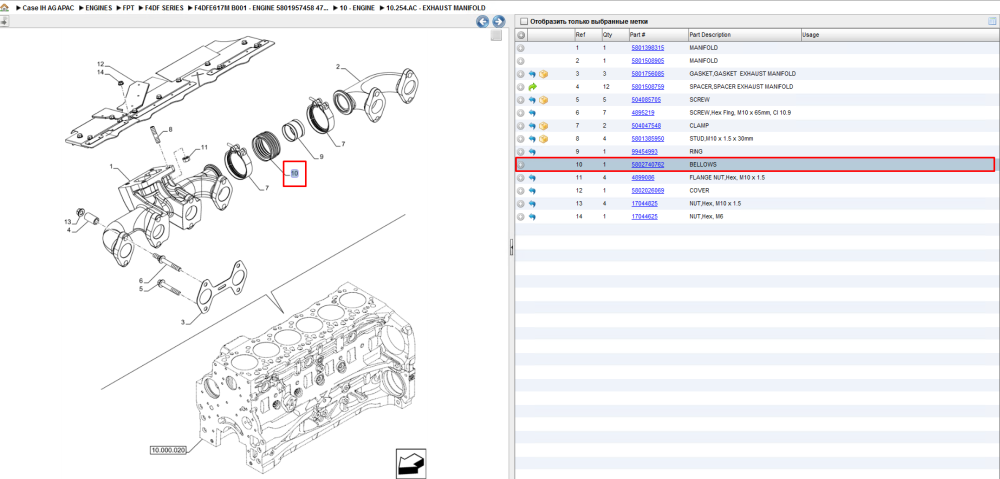Click blue arrow icon in GASKET row

pos(532,74)
